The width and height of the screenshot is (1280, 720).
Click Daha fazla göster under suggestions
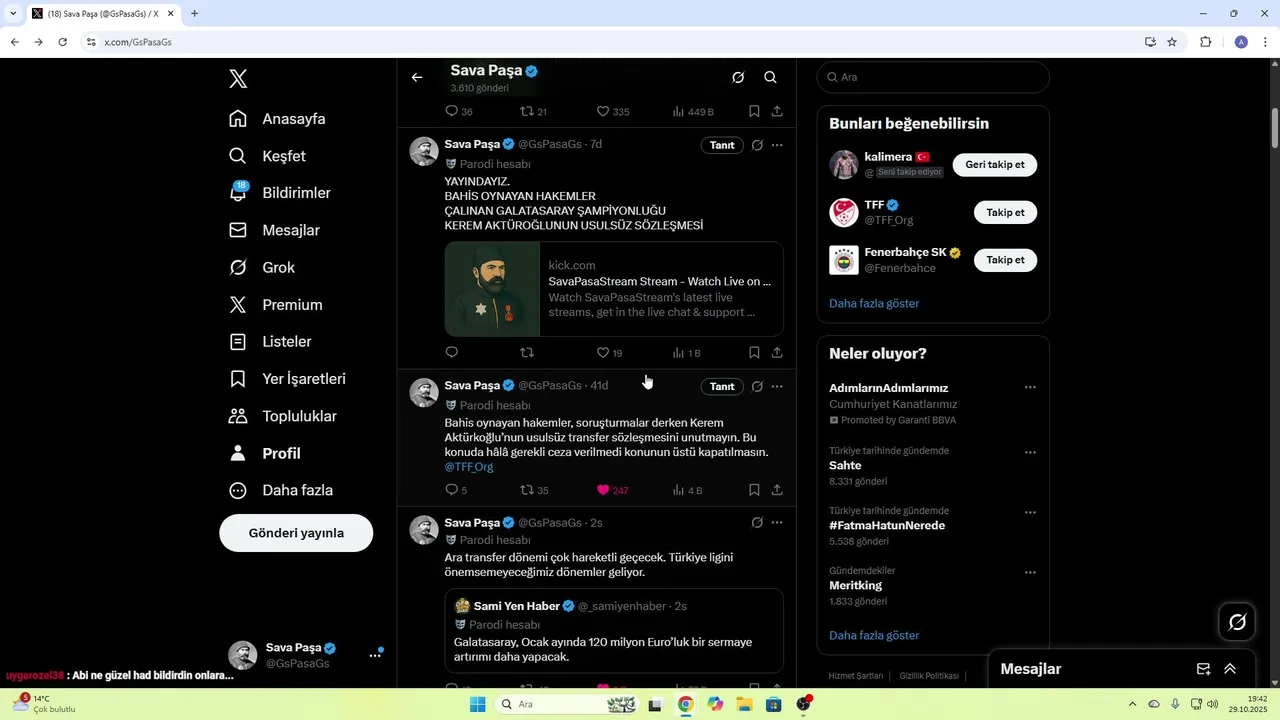coord(874,303)
